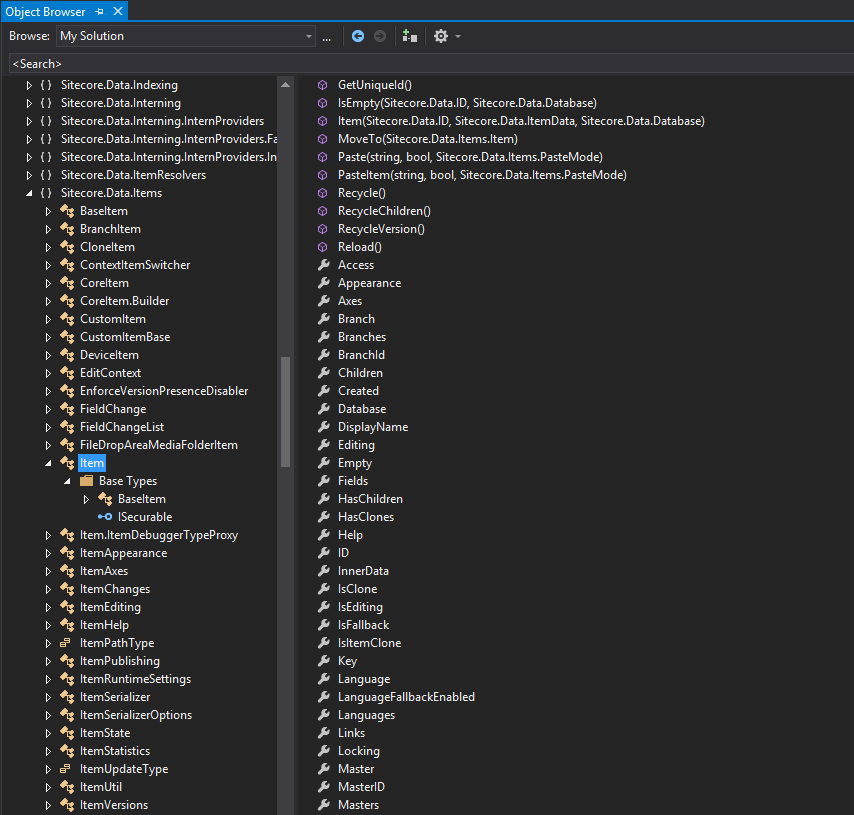This screenshot has height=815, width=854.
Task: Select Item.ItemDebuggerTypeProxy class
Action: (x=159, y=535)
